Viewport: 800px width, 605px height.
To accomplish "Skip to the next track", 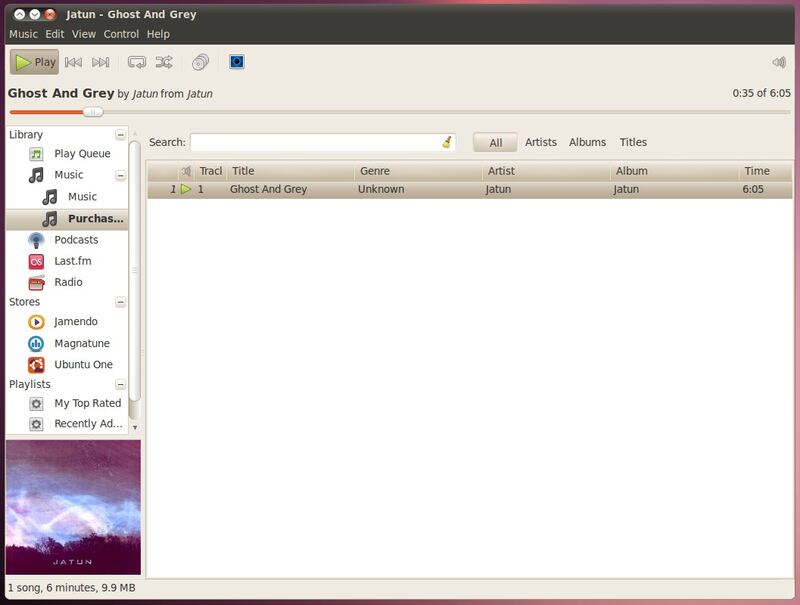I will [x=101, y=62].
